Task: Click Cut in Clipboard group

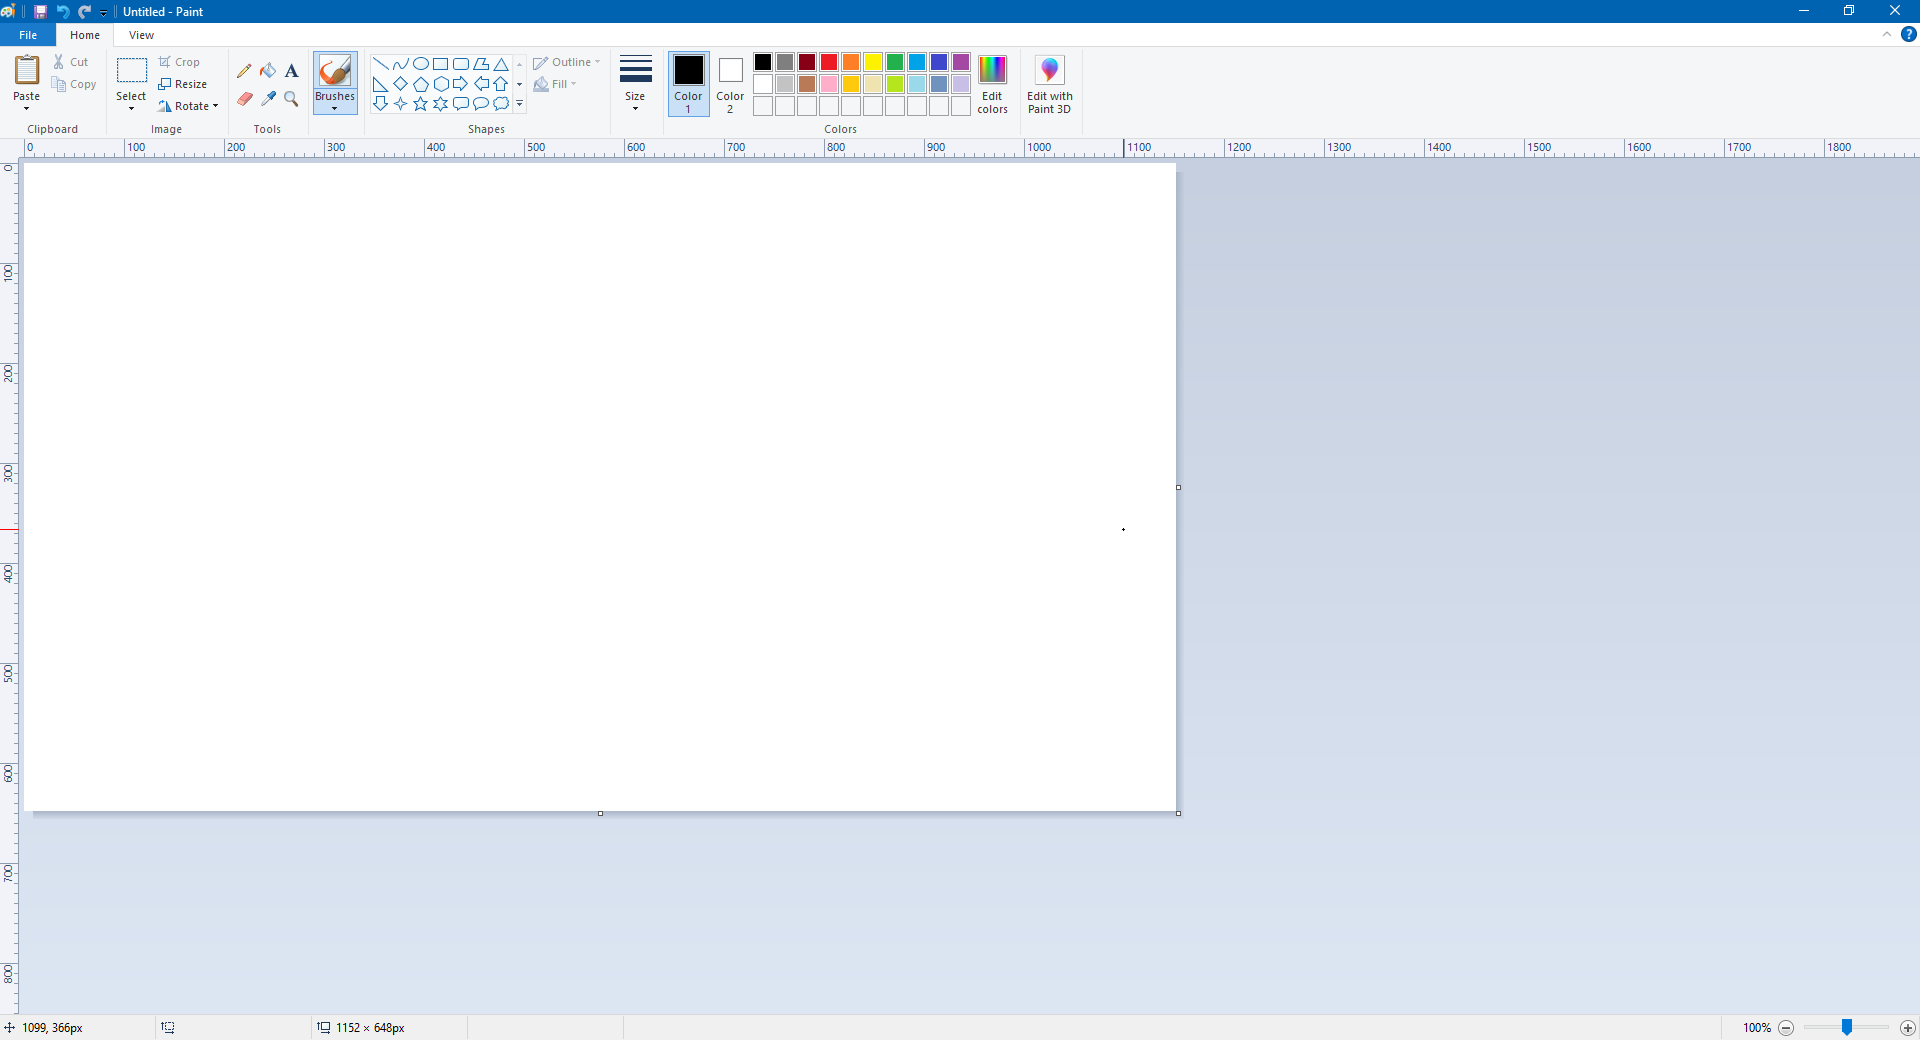Action: click(71, 62)
